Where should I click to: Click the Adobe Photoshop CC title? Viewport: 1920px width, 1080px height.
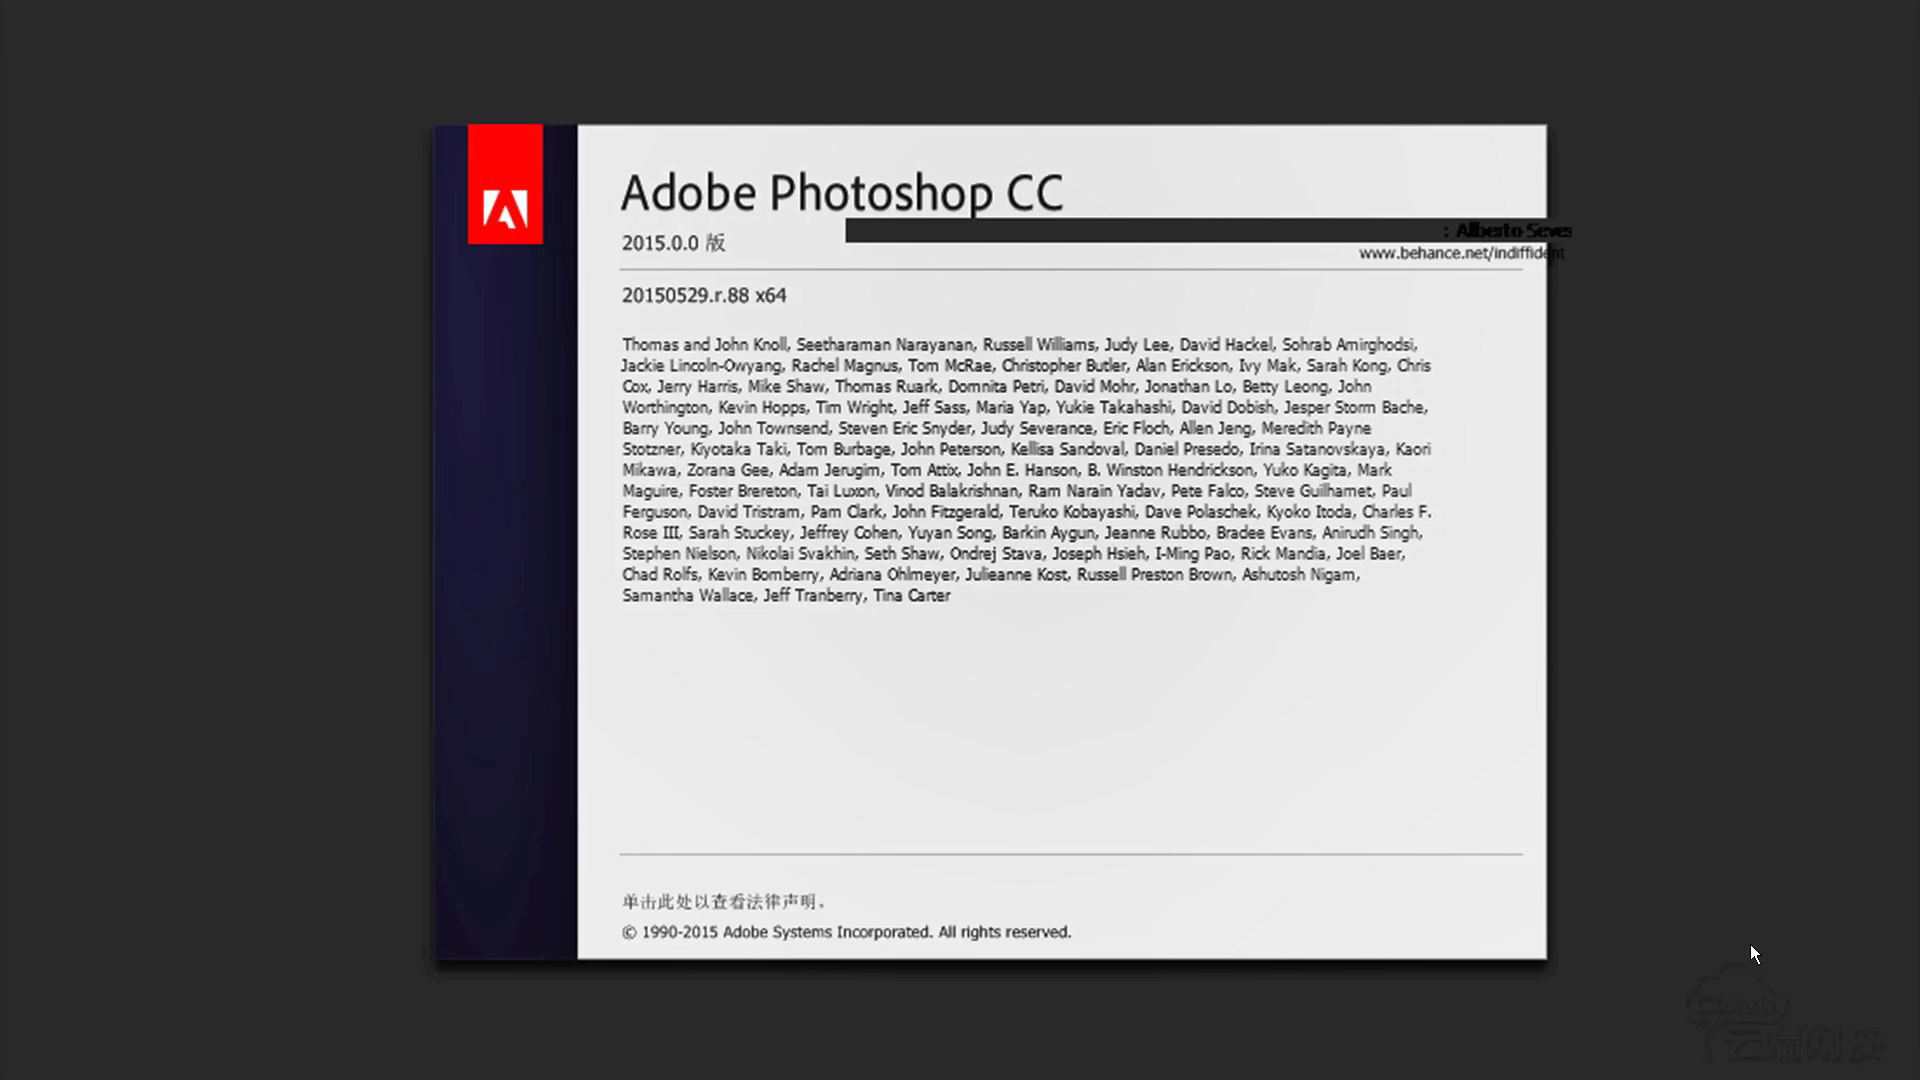[x=842, y=193]
